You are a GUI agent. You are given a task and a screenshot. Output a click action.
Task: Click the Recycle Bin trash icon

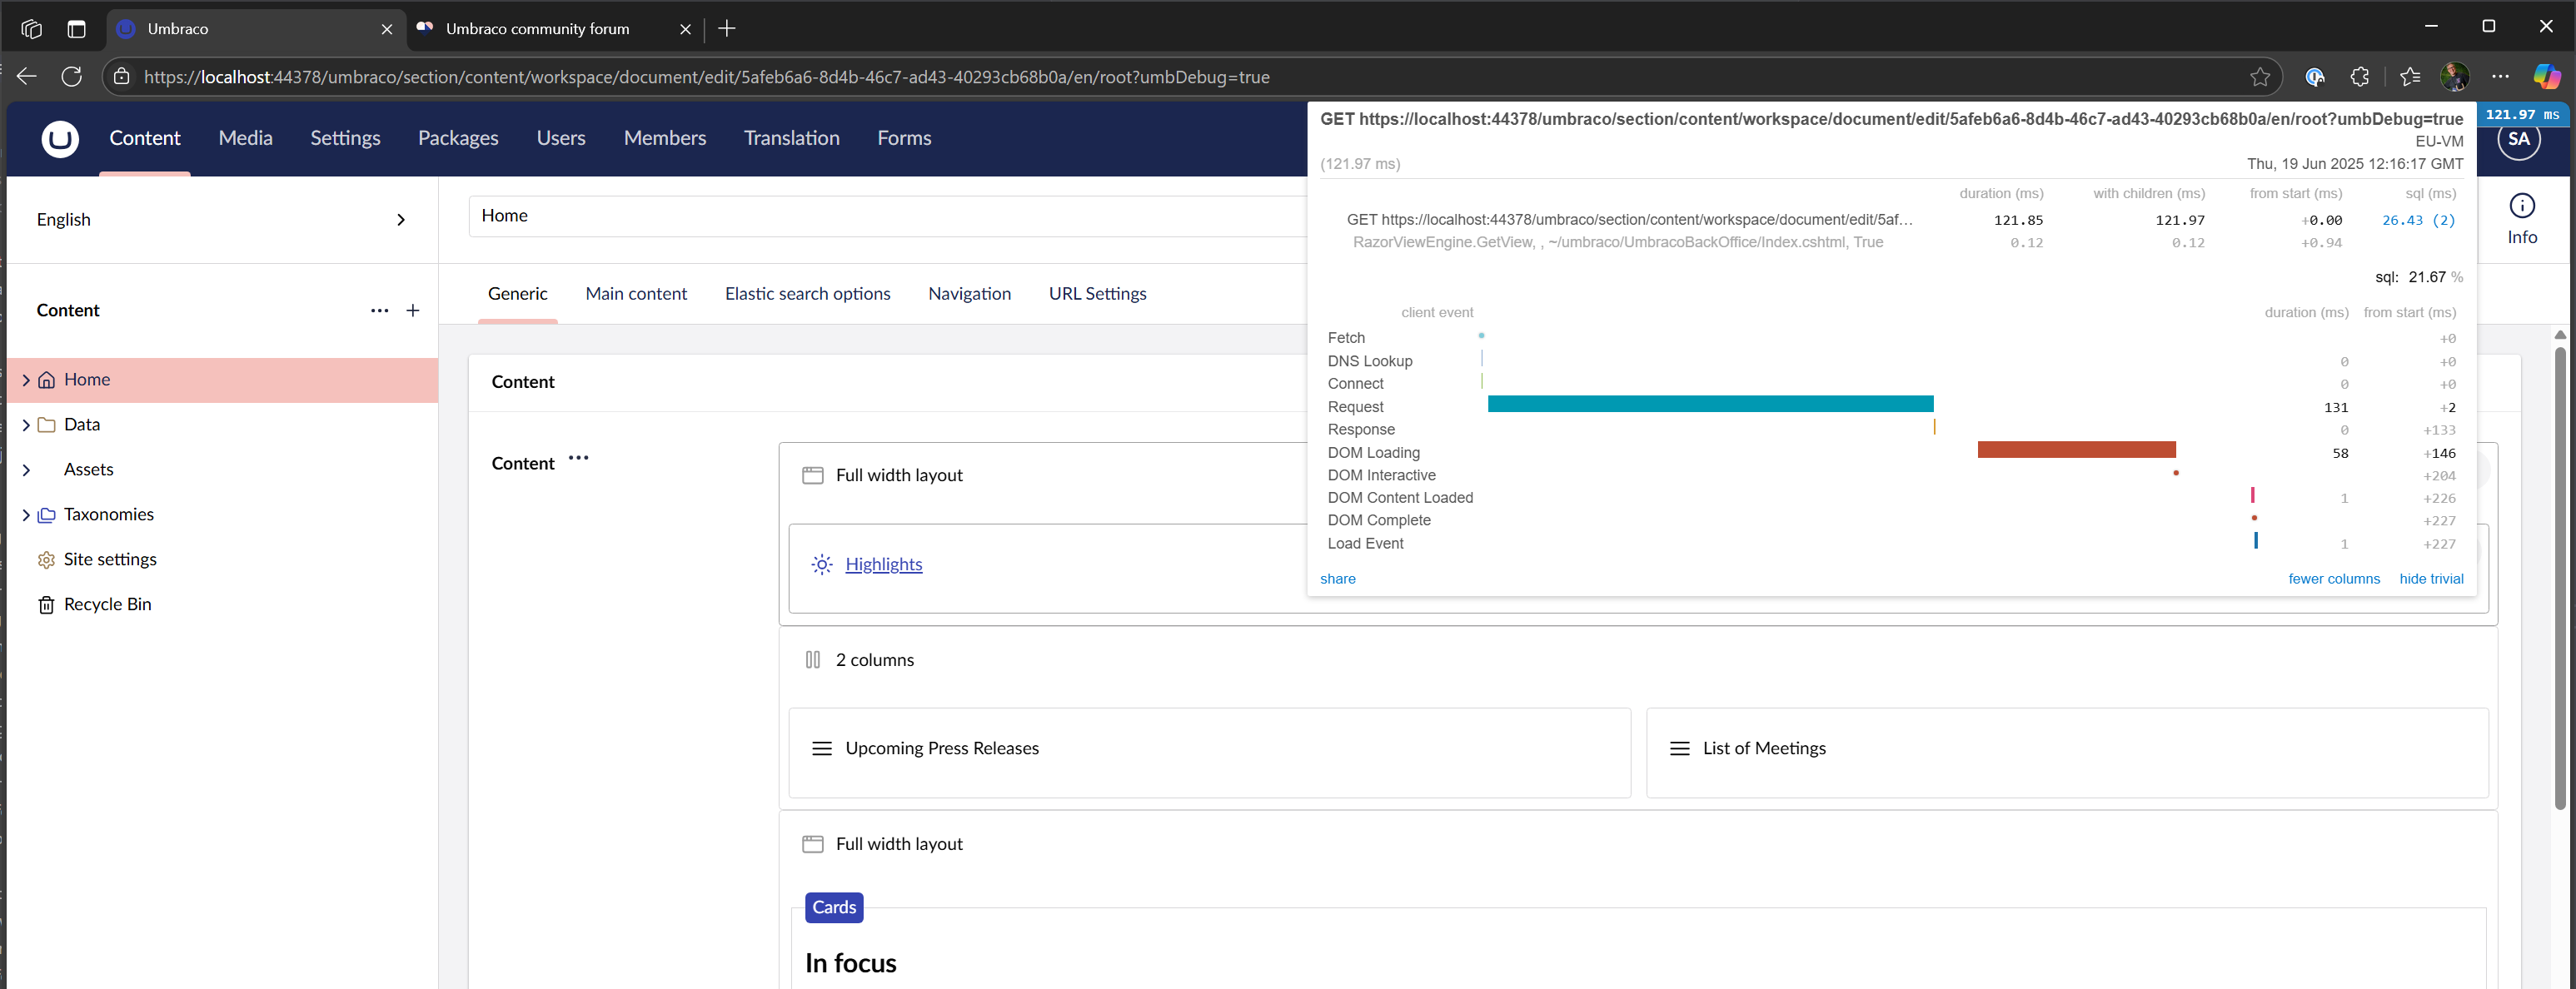pyautogui.click(x=46, y=605)
